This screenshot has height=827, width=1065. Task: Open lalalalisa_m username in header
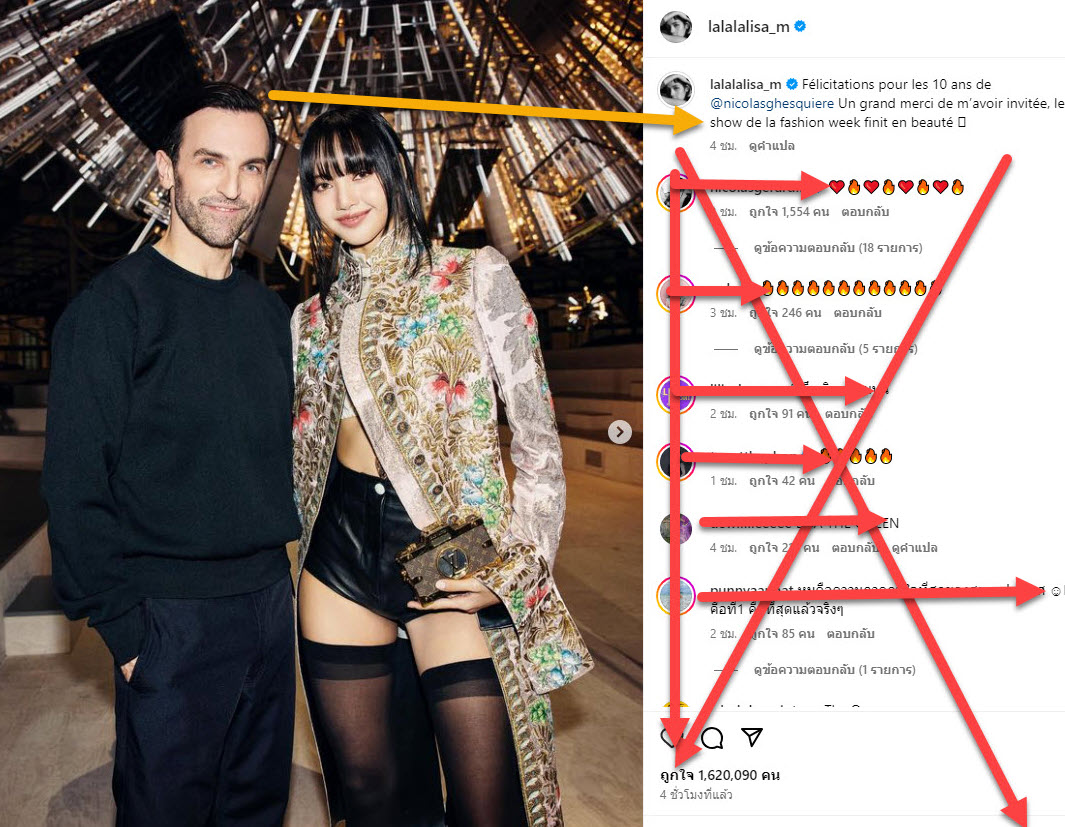tap(748, 26)
